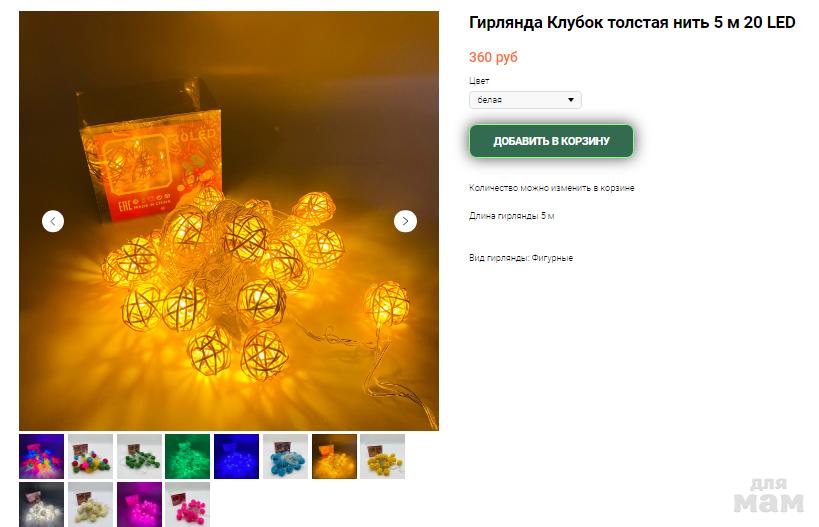Select the green balls unlit thumbnail
The width and height of the screenshot is (819, 527).
coord(139,456)
